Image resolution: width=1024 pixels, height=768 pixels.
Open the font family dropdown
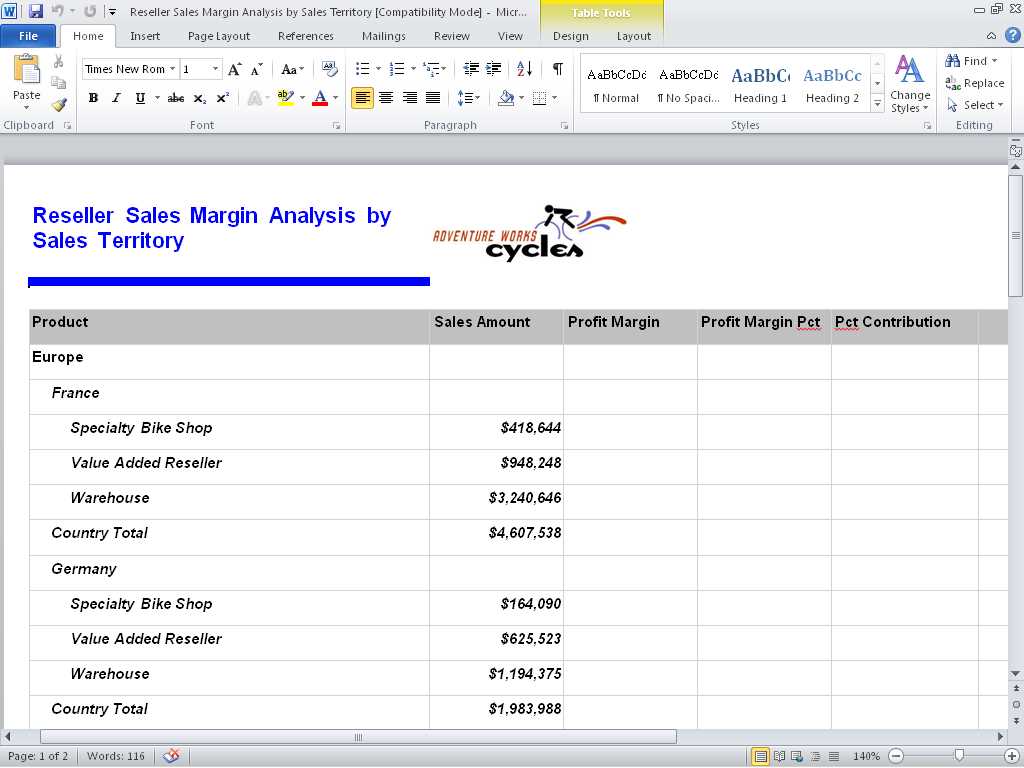(x=171, y=68)
